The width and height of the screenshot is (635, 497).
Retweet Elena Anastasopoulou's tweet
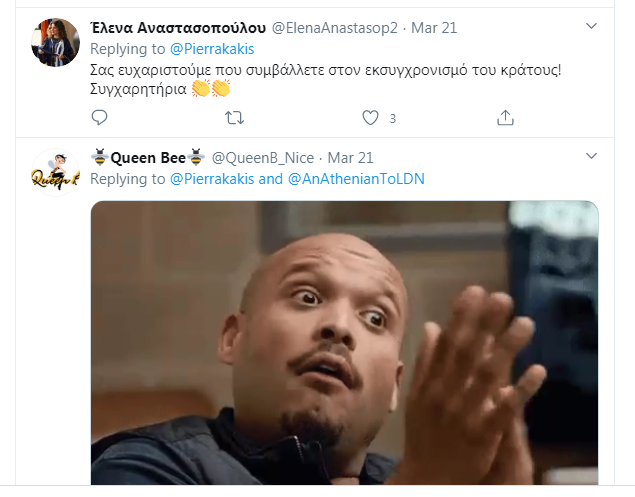point(234,118)
